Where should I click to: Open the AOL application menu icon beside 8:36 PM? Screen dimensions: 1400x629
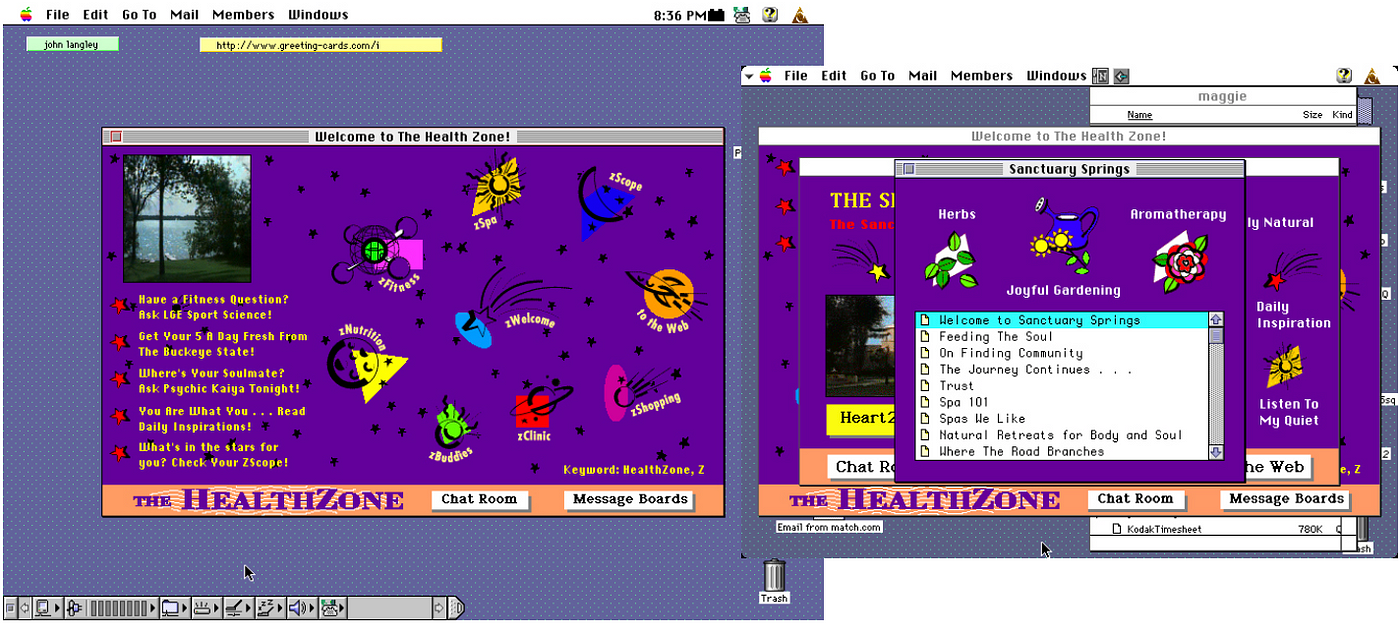click(x=799, y=14)
